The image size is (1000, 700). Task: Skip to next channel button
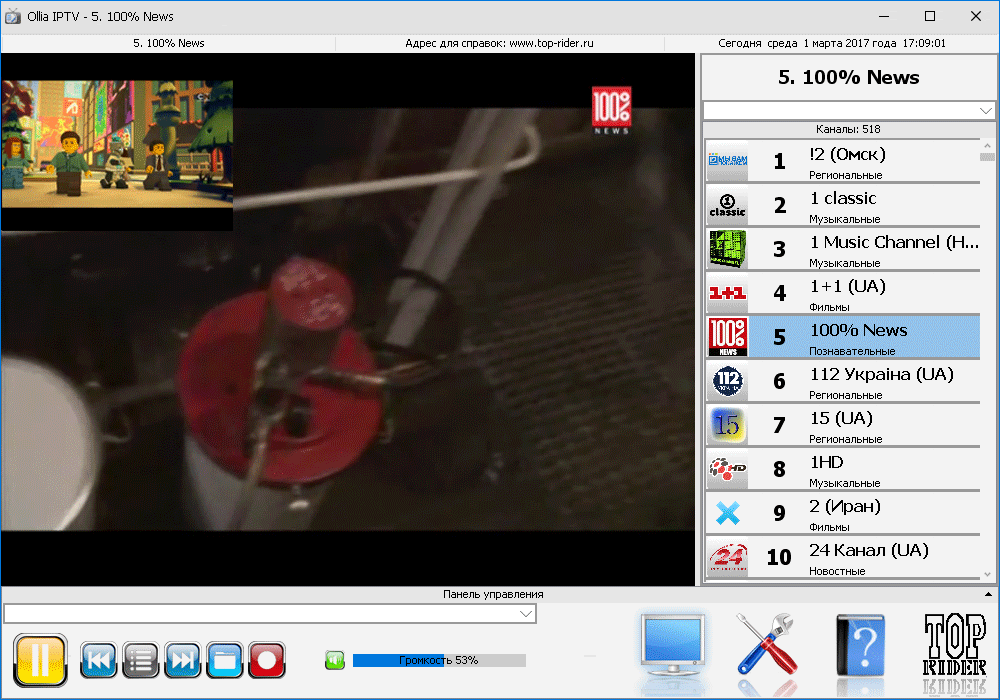coord(182,660)
